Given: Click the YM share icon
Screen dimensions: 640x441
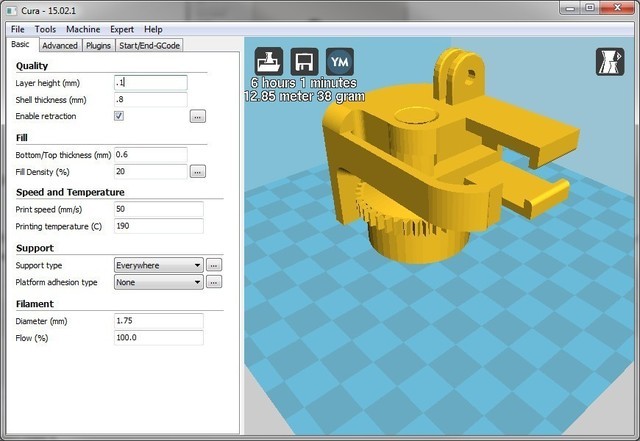Looking at the screenshot, I should point(340,62).
